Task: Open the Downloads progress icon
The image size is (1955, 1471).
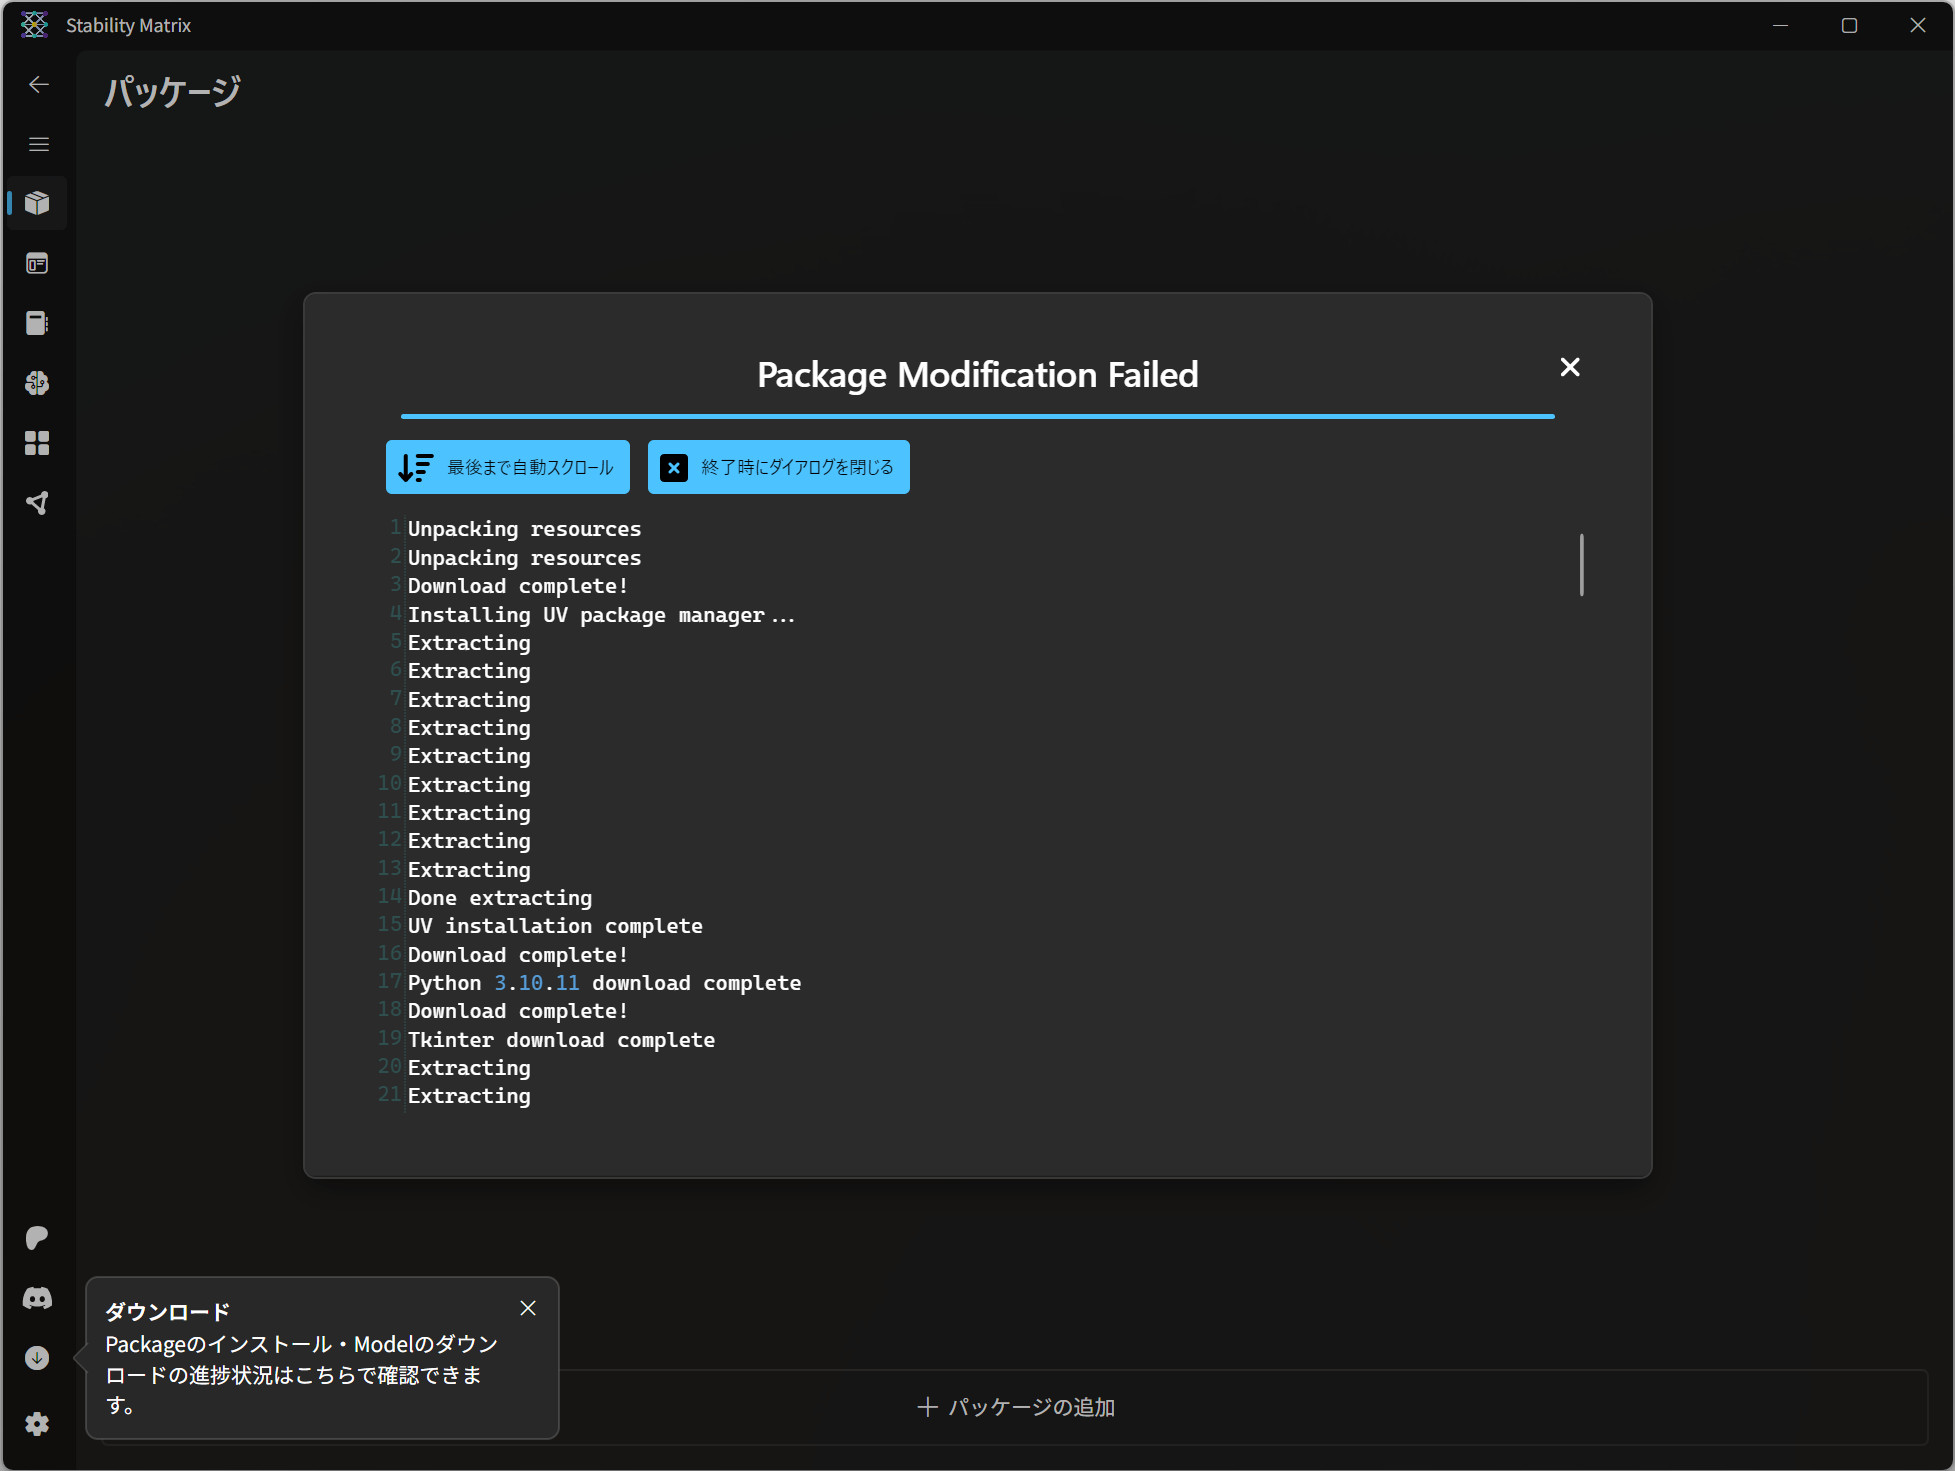Action: (x=38, y=1358)
